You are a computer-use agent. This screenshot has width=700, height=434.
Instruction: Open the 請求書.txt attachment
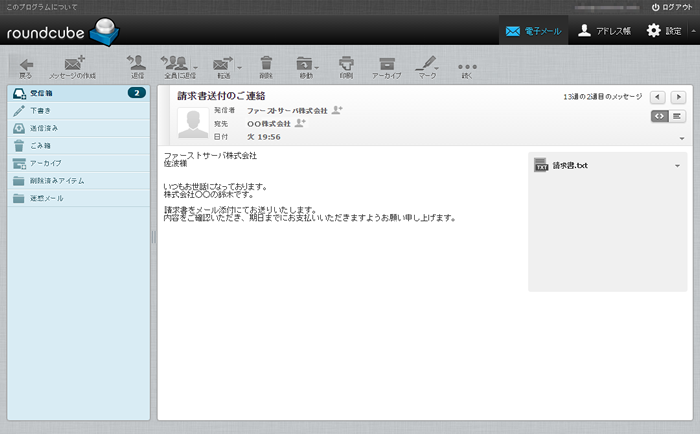(x=569, y=165)
